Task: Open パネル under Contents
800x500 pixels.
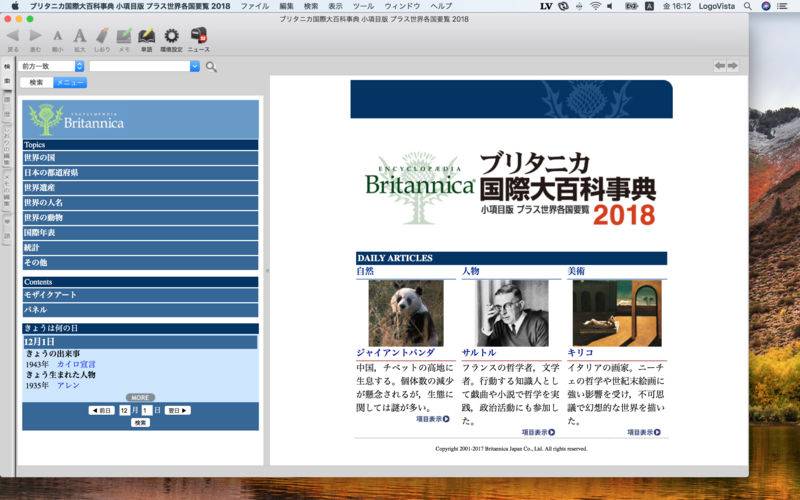Action: click(140, 310)
